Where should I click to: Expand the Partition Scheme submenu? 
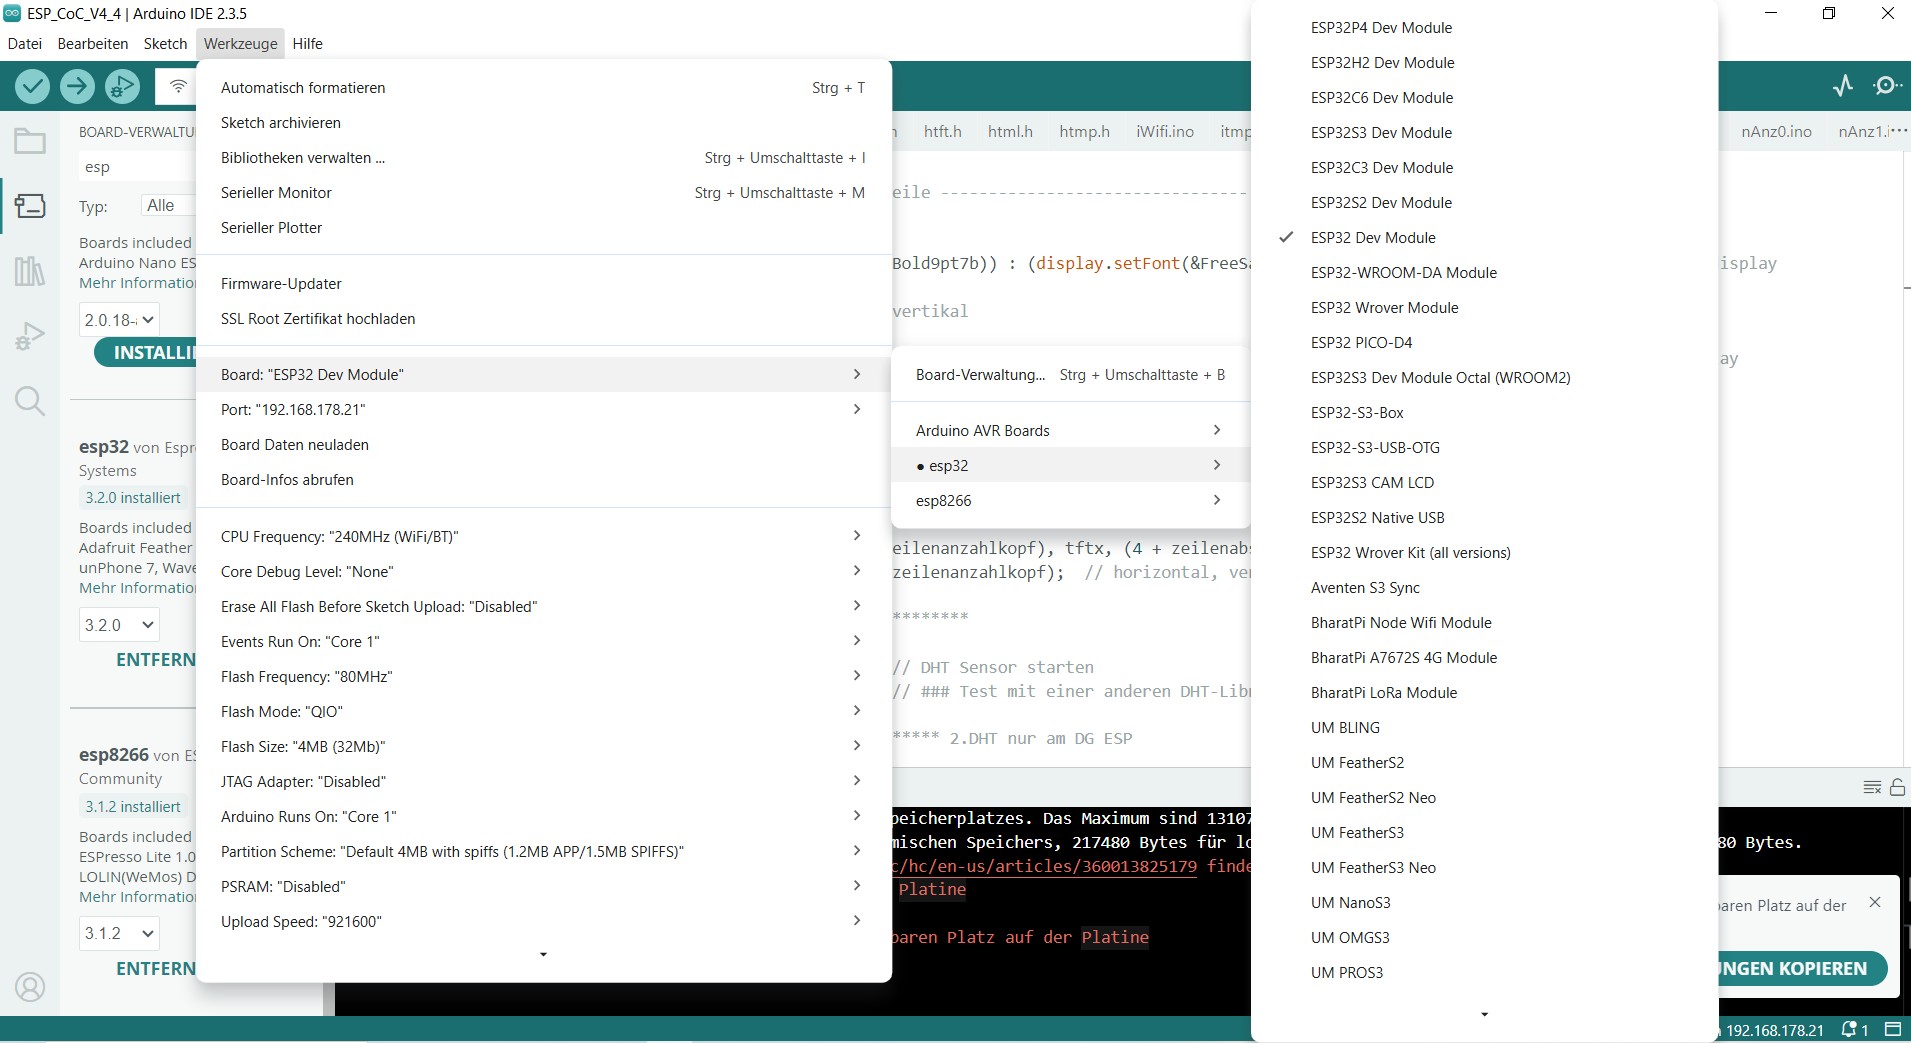(543, 852)
